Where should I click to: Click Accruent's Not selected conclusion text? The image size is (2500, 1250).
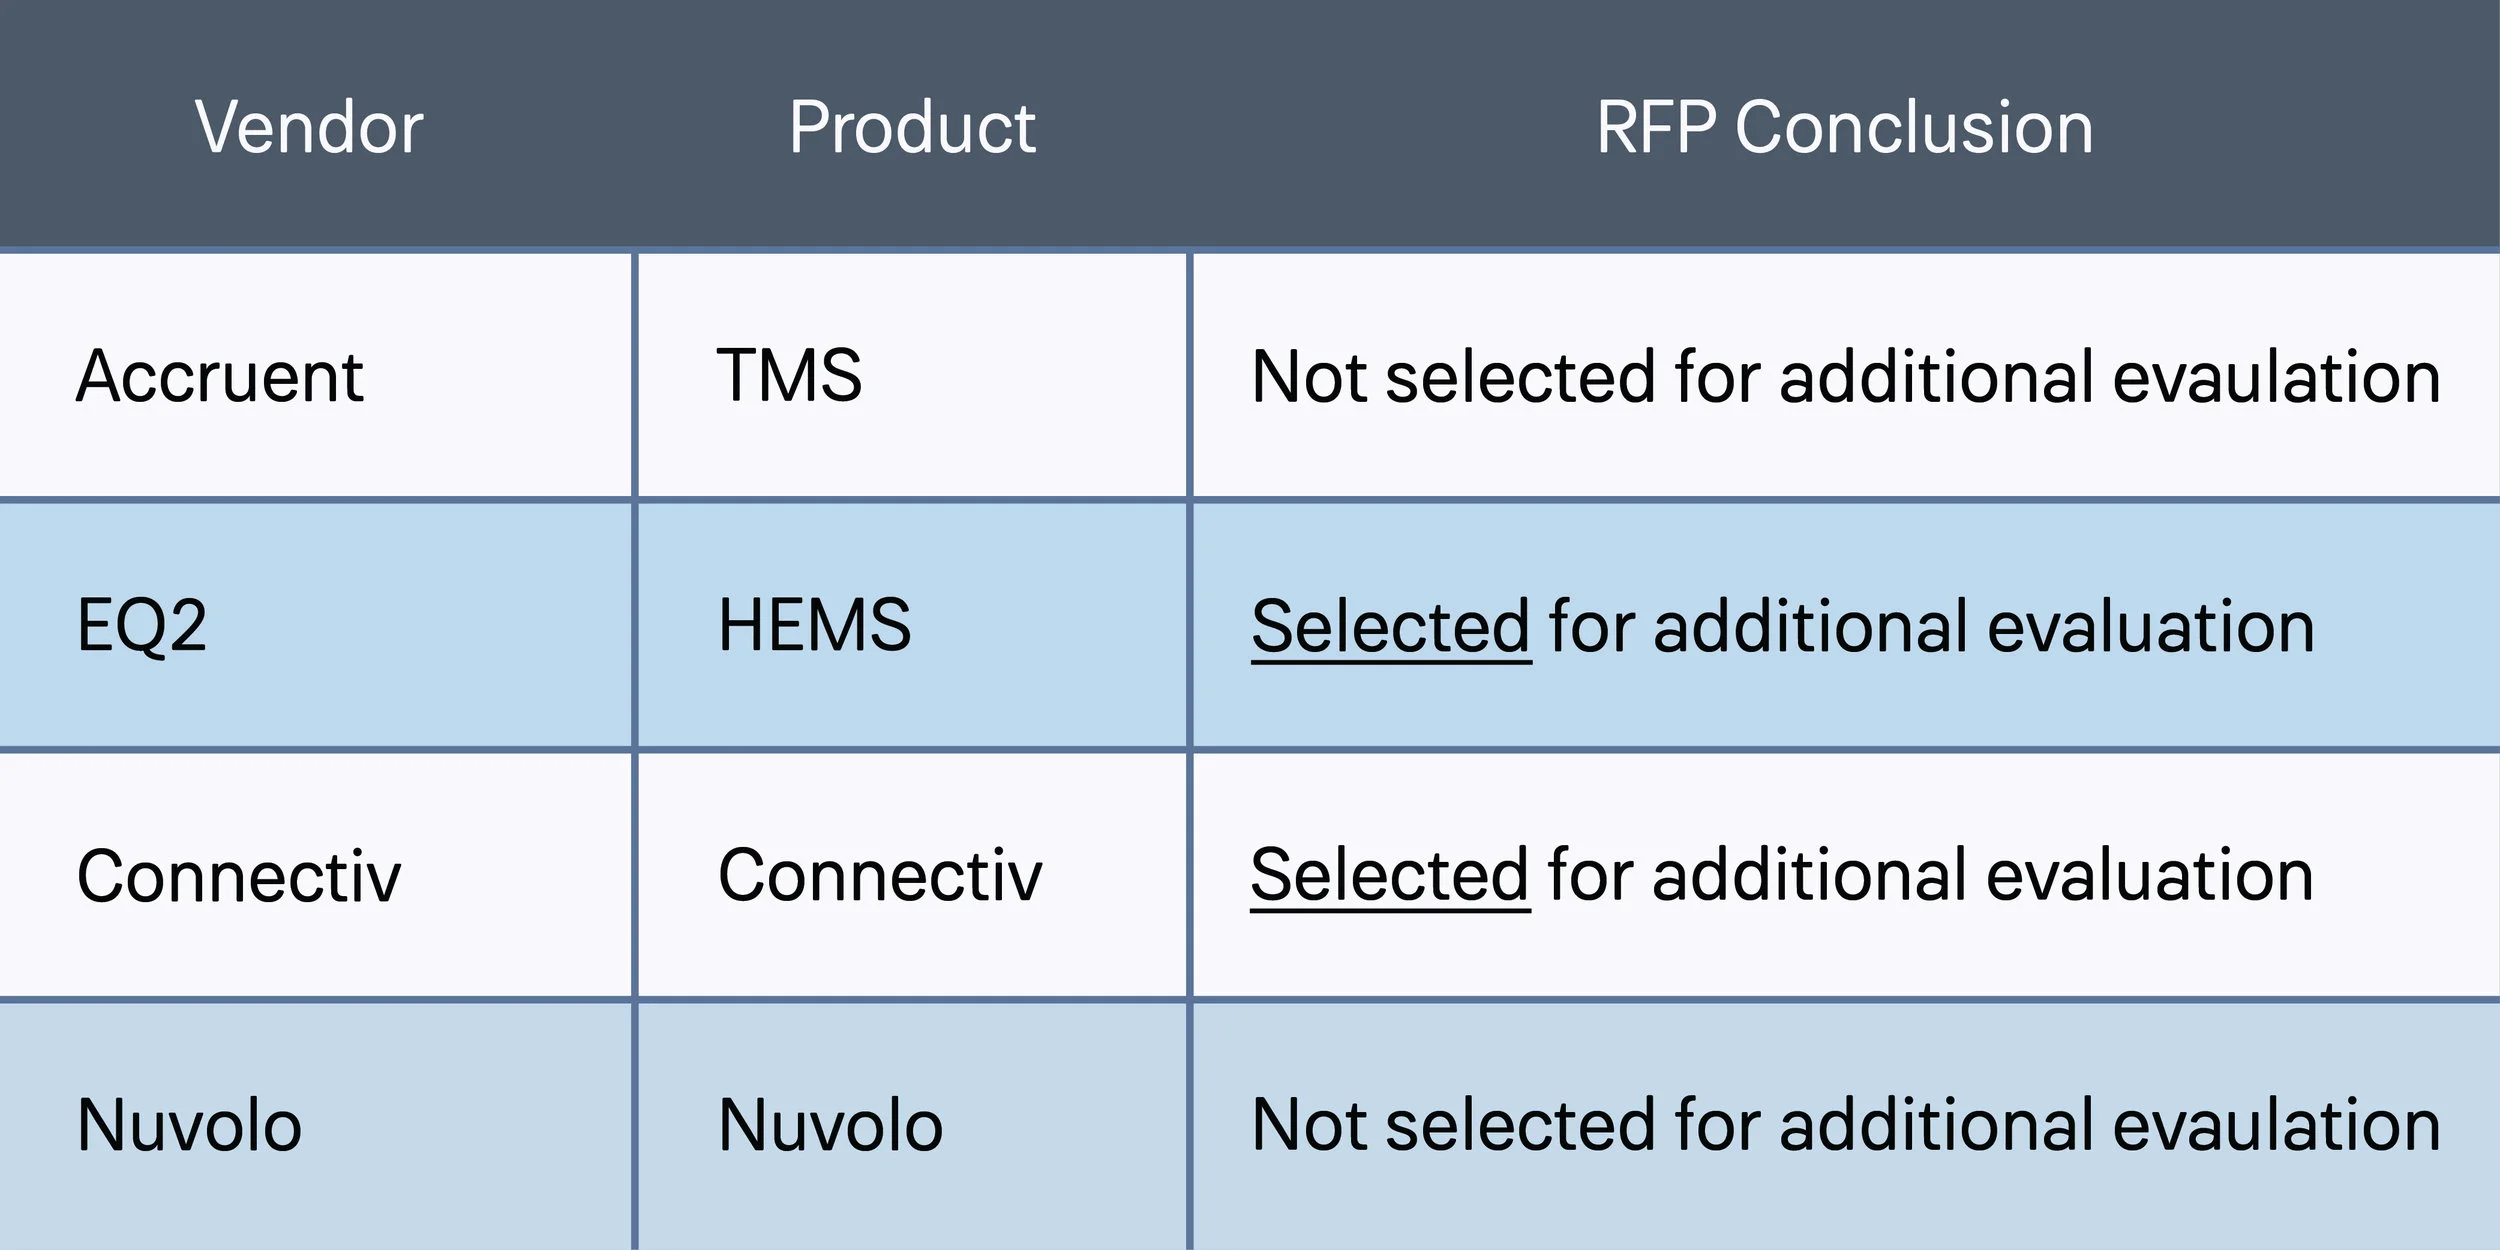tap(1846, 376)
